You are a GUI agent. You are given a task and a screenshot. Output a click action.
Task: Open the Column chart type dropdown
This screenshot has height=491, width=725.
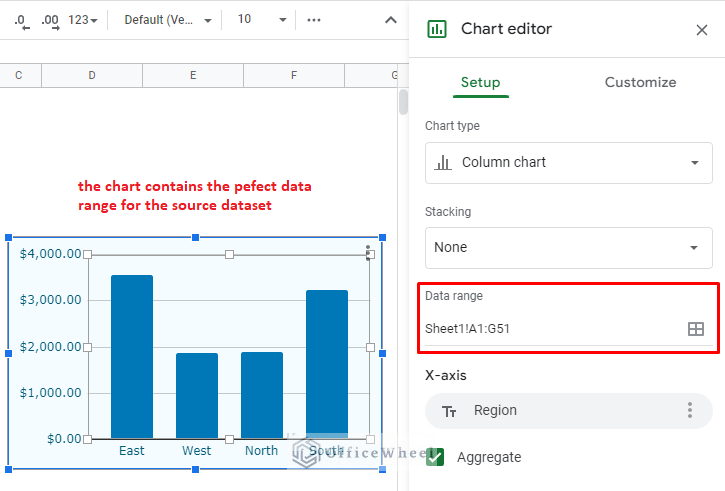click(569, 163)
